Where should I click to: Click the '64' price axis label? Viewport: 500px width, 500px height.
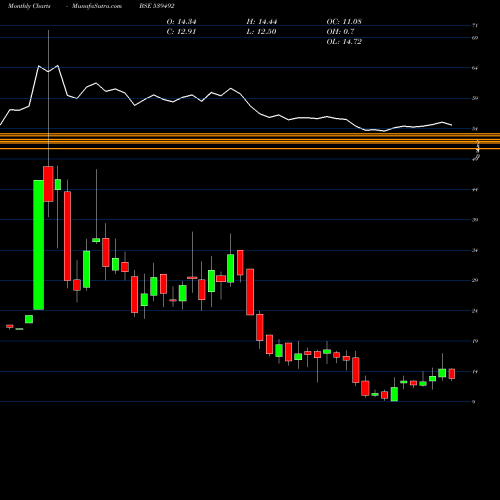(x=475, y=68)
